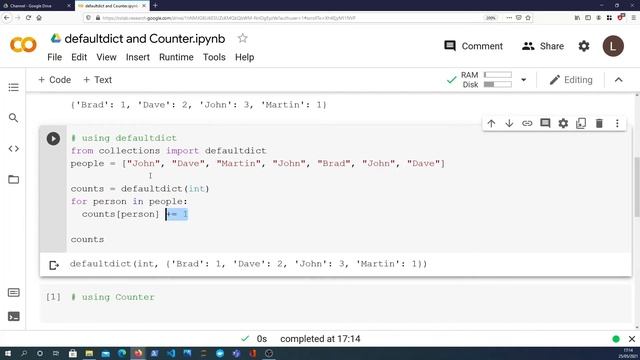The image size is (640, 360).
Task: Click the cell output toggle icon
Action: click(x=54, y=265)
